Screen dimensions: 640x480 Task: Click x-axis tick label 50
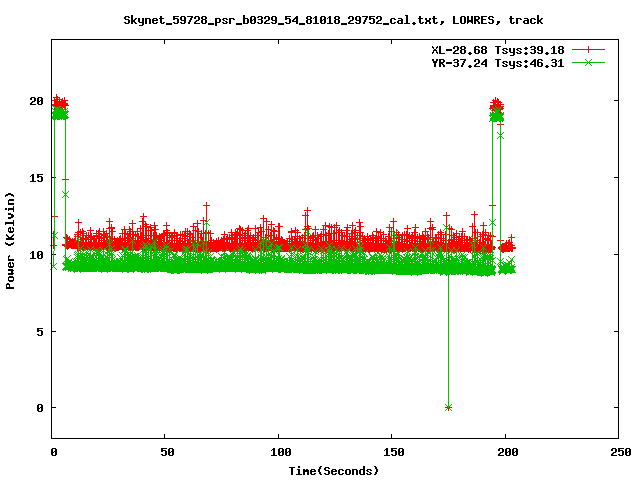167,452
